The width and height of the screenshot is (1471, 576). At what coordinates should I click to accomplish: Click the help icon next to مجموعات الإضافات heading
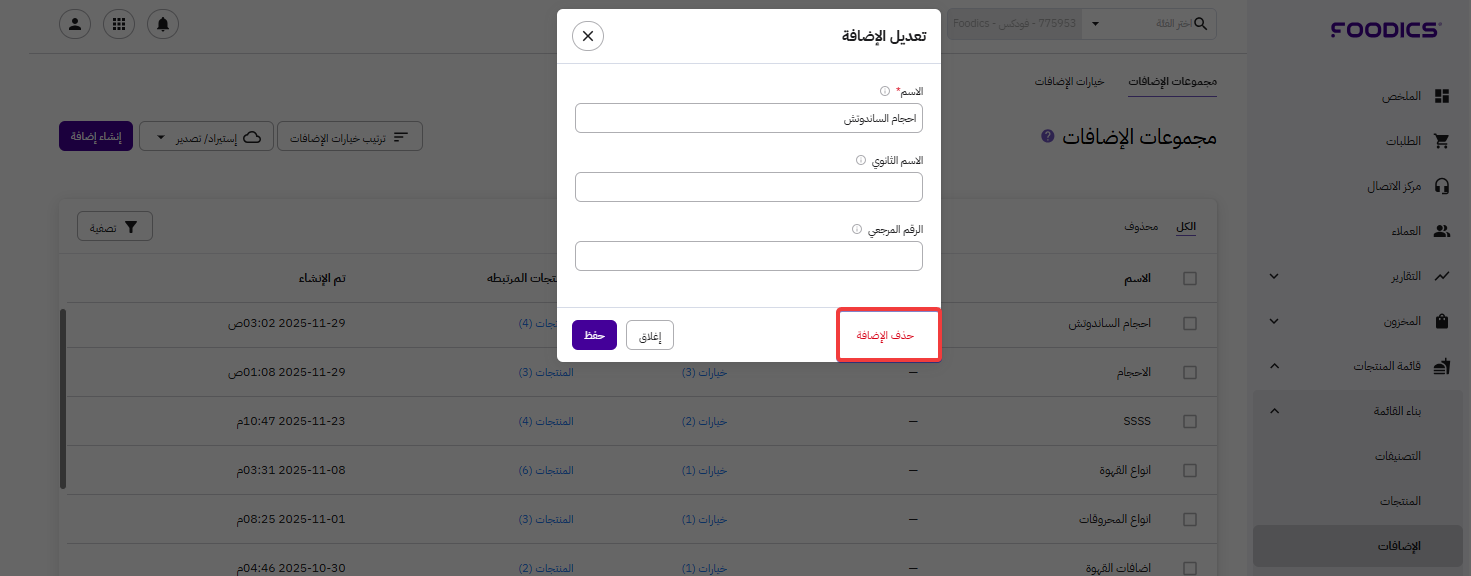1047,136
